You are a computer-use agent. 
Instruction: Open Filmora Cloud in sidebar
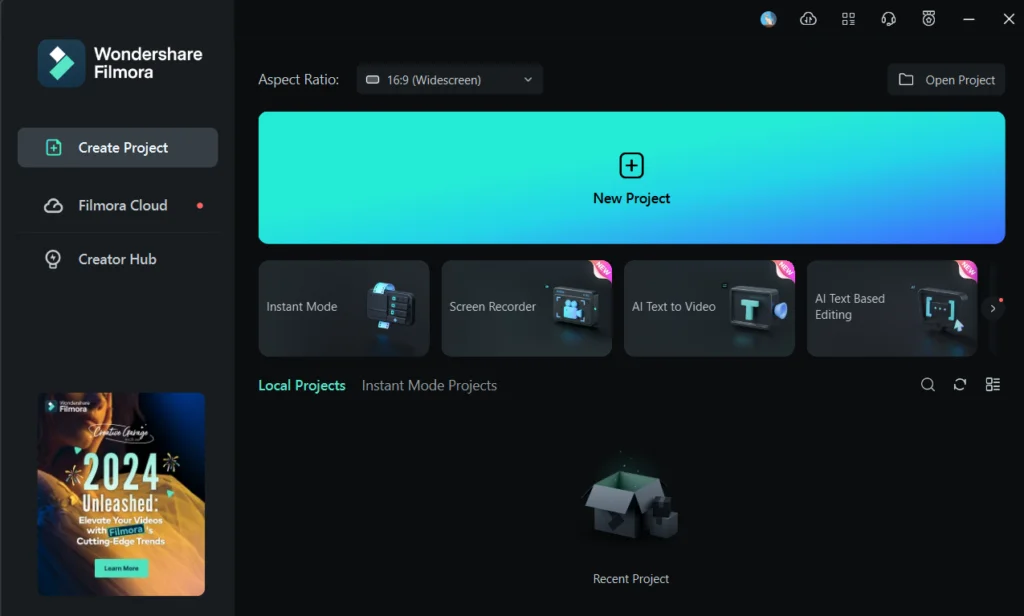[118, 205]
